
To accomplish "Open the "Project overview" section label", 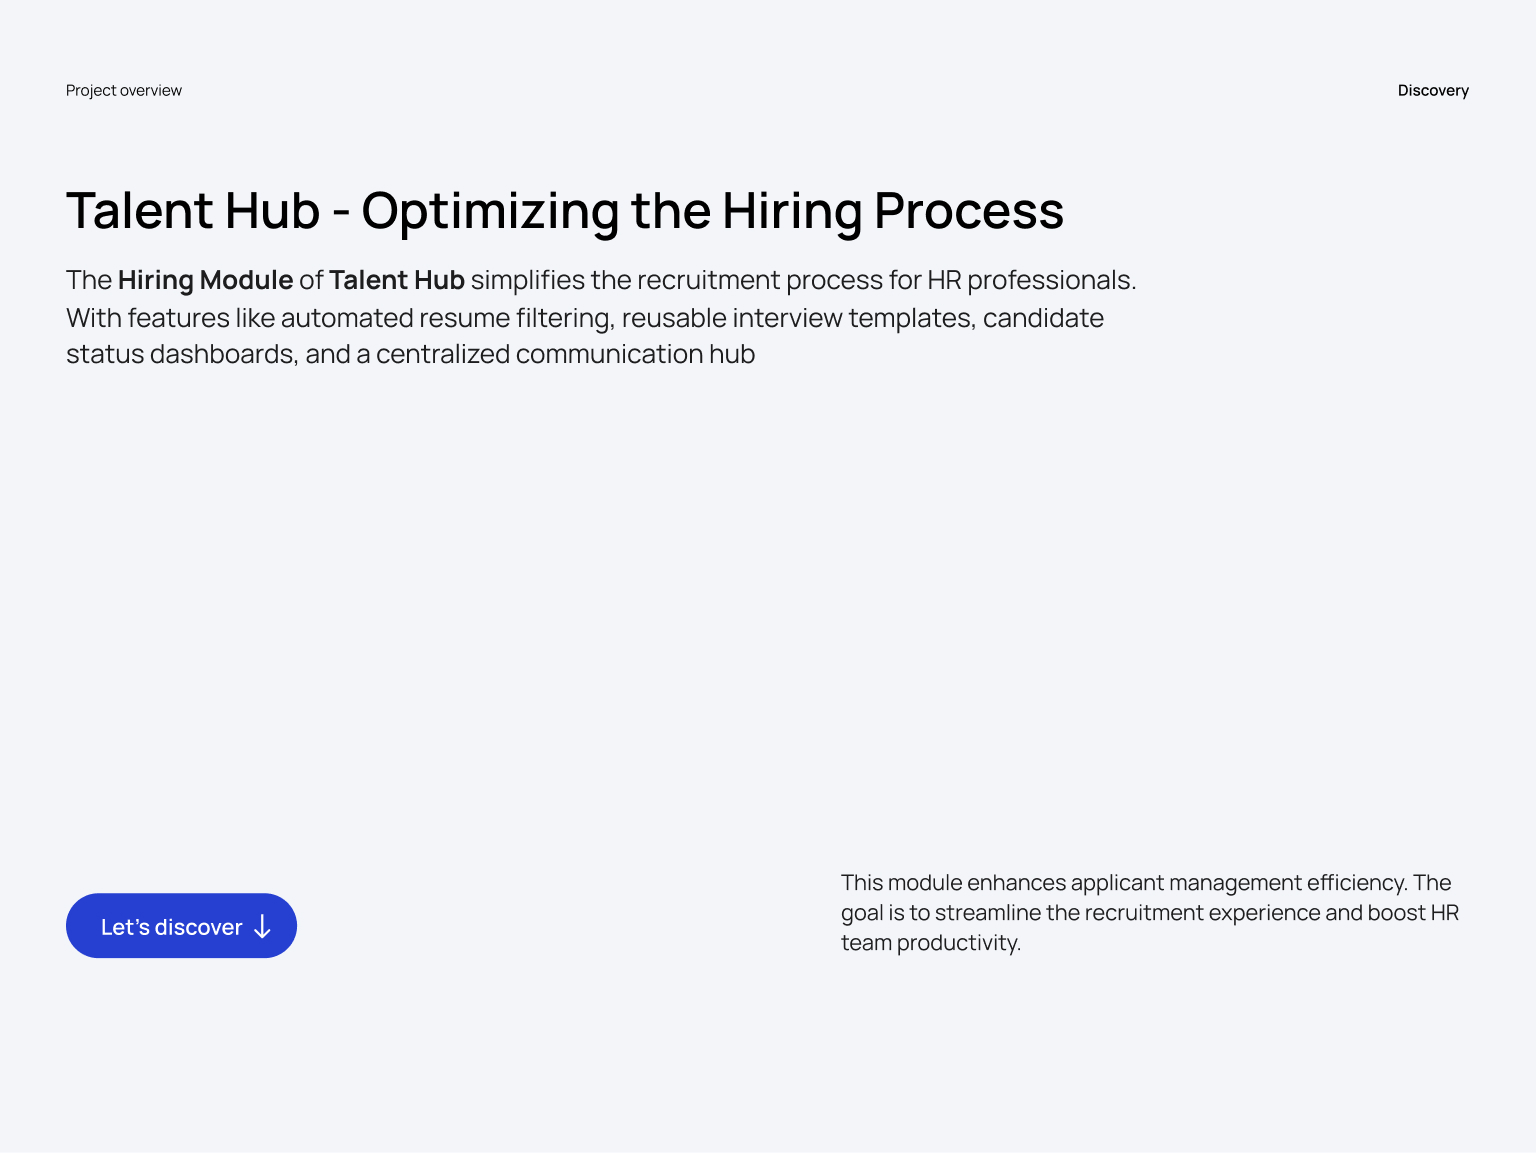I will pyautogui.click(x=123, y=90).
